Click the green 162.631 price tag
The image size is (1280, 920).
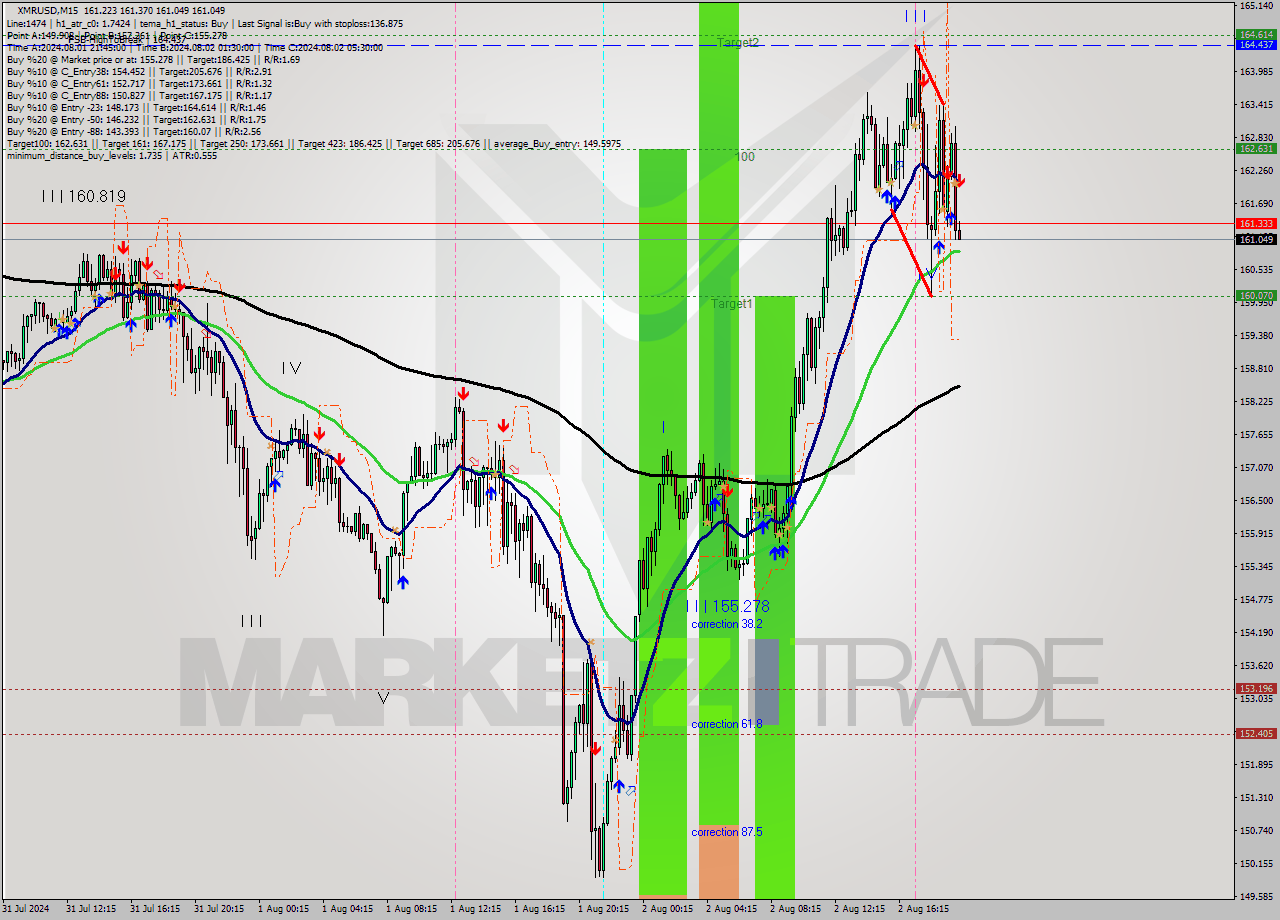pos(1256,149)
